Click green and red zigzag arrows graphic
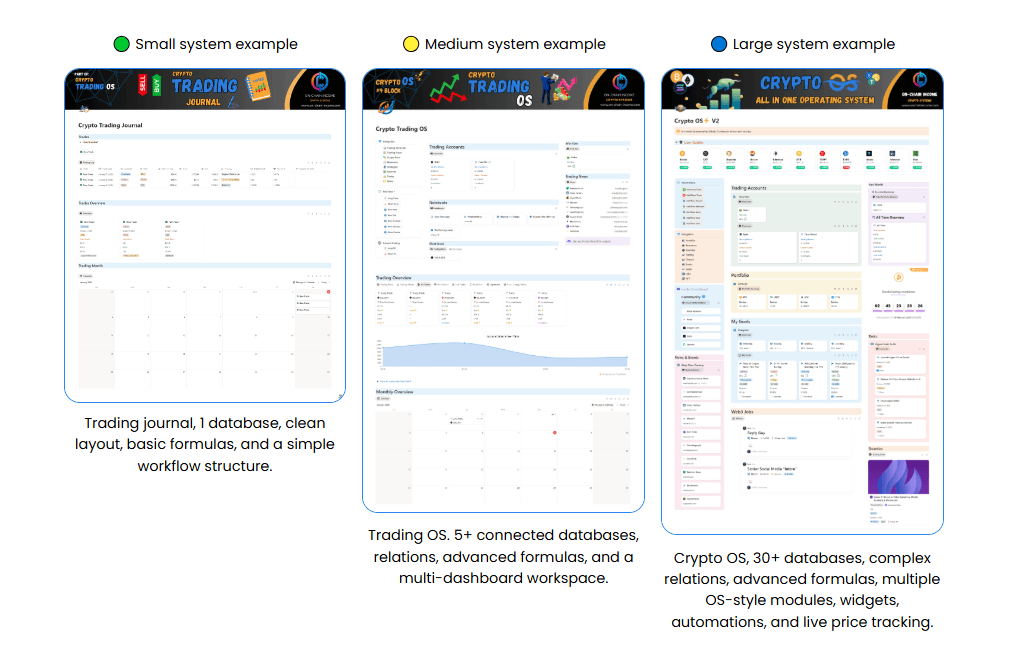The image size is (1020, 672). pos(448,90)
